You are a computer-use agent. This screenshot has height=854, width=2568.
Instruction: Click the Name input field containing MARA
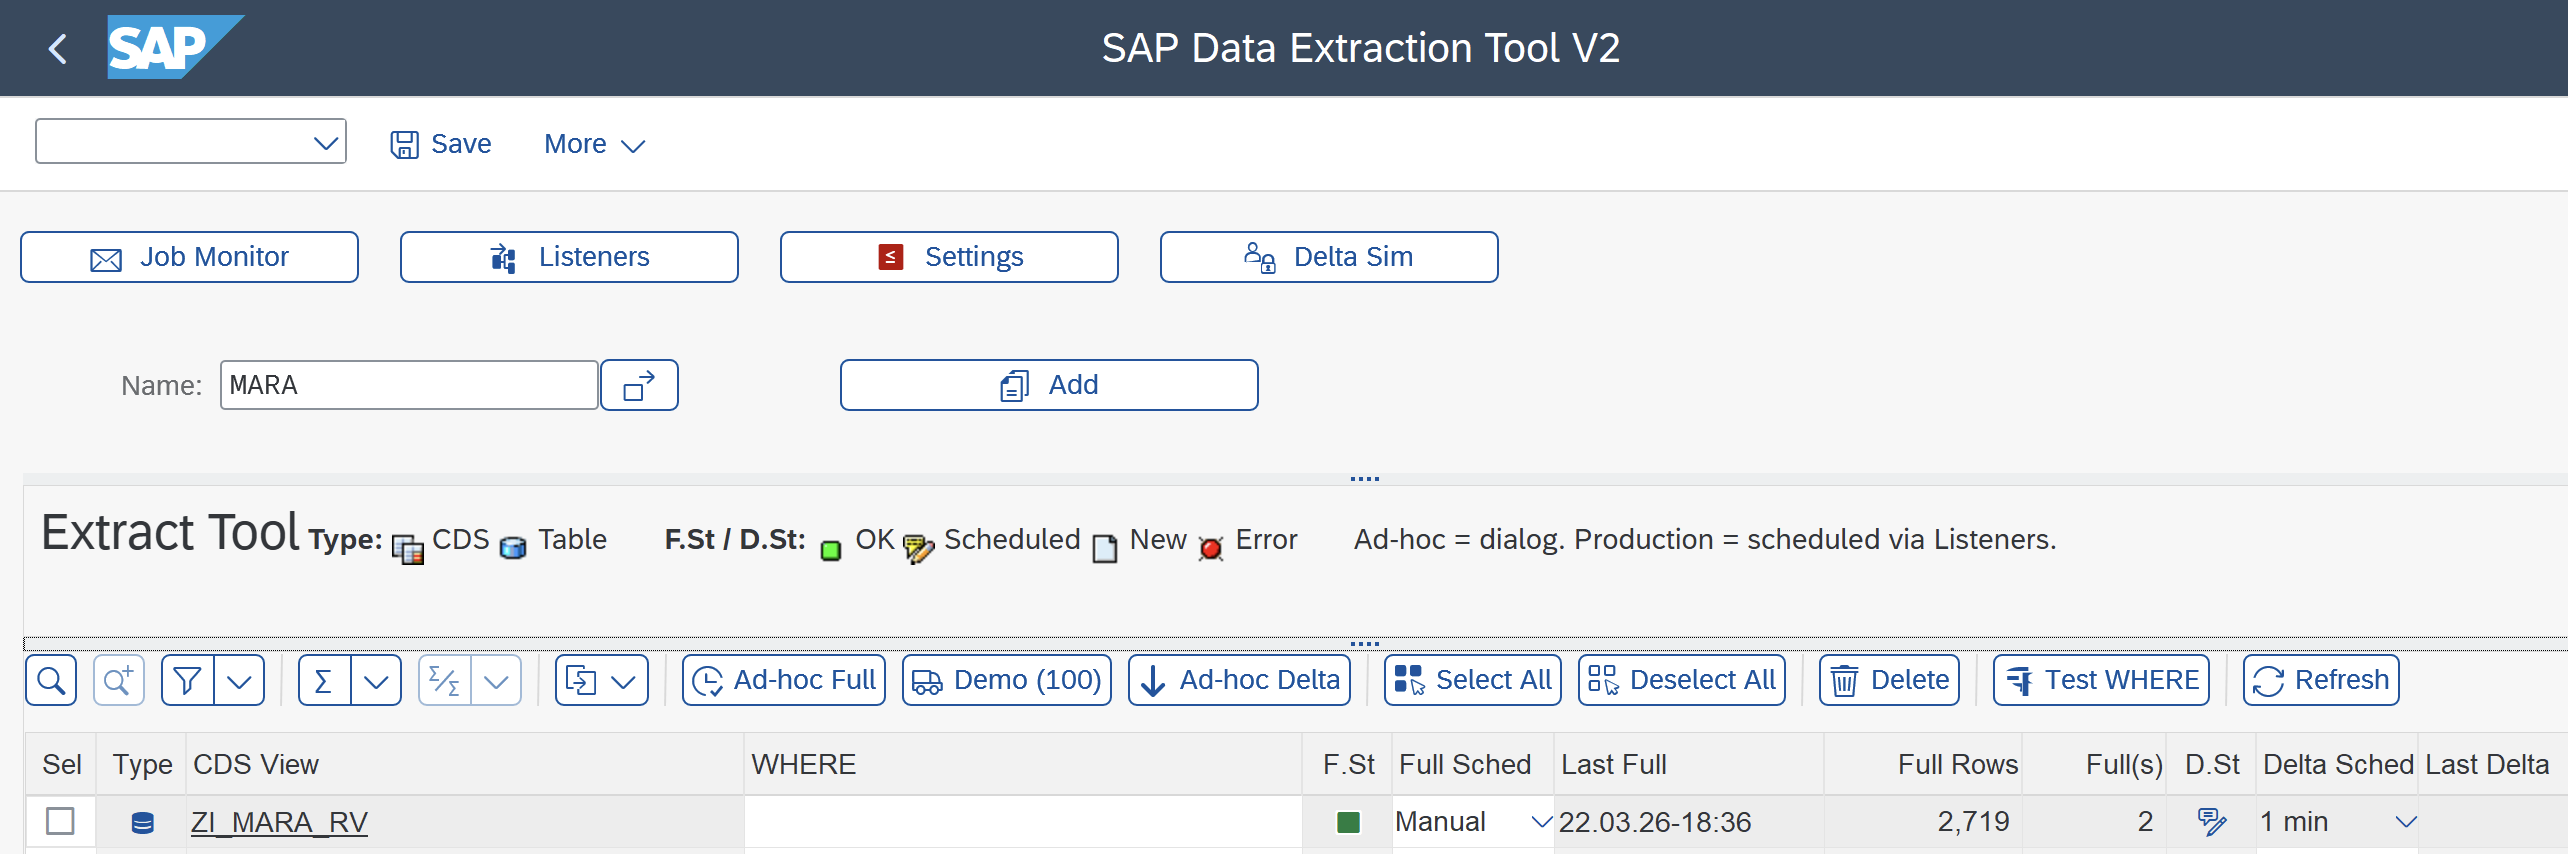409,385
